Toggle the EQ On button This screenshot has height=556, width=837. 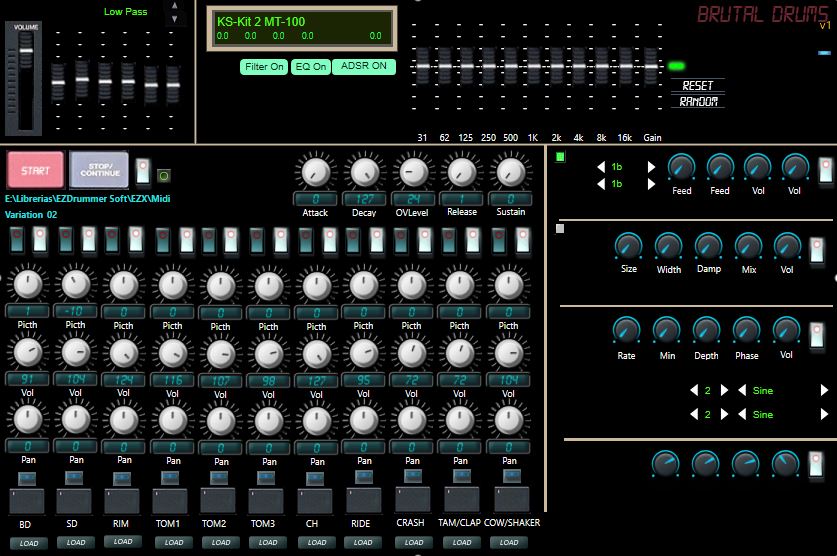click(x=310, y=67)
